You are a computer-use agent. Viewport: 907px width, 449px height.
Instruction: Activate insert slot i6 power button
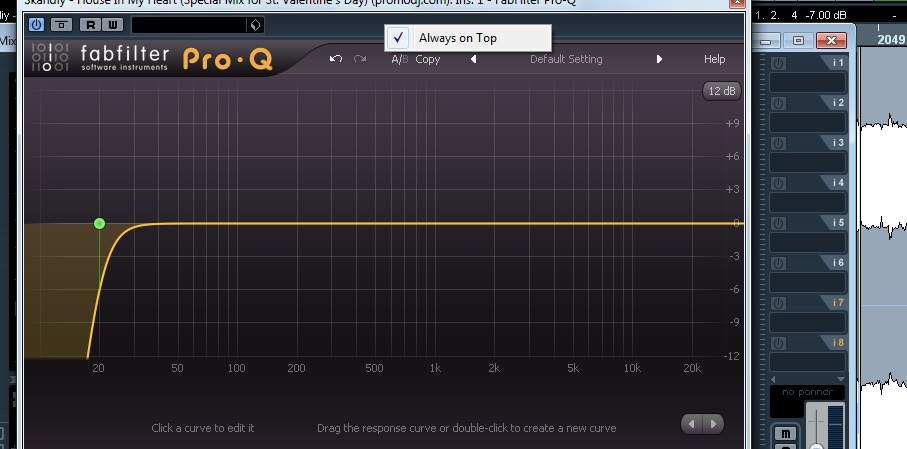tap(779, 263)
